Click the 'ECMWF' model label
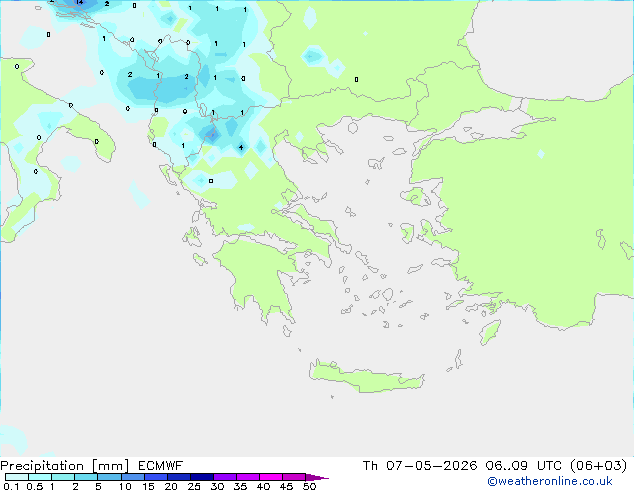 [161, 466]
